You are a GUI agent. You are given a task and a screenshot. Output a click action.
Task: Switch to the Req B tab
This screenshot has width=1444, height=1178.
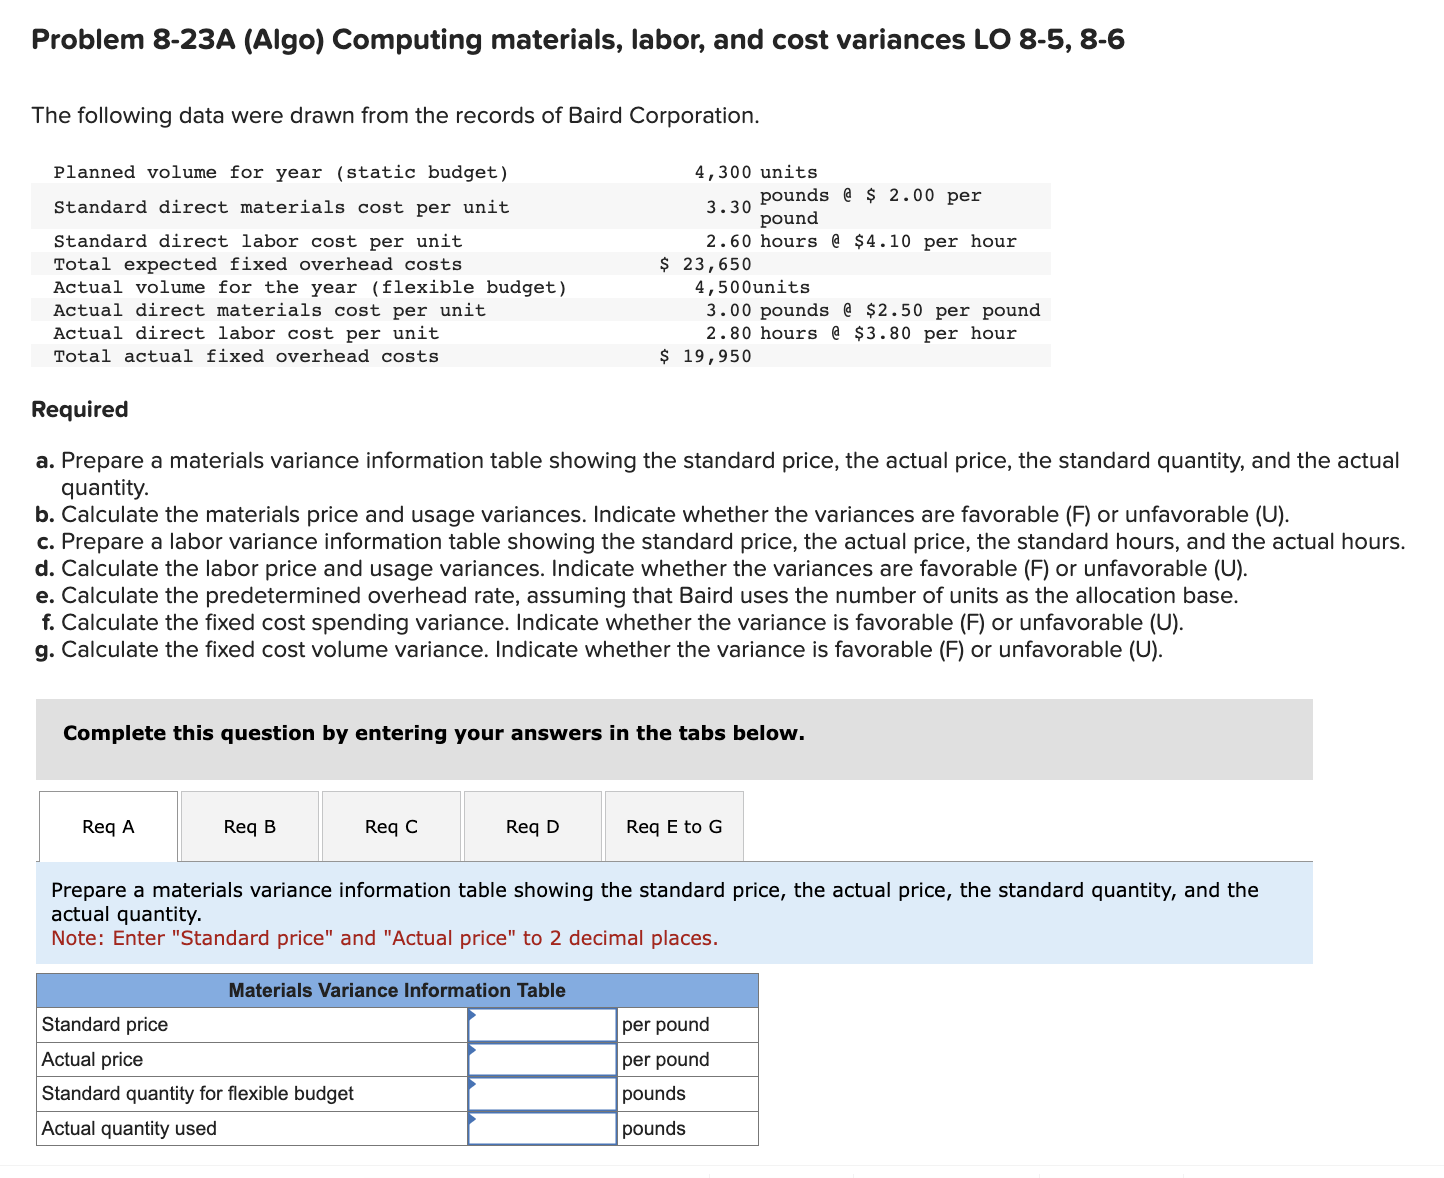coord(249,826)
